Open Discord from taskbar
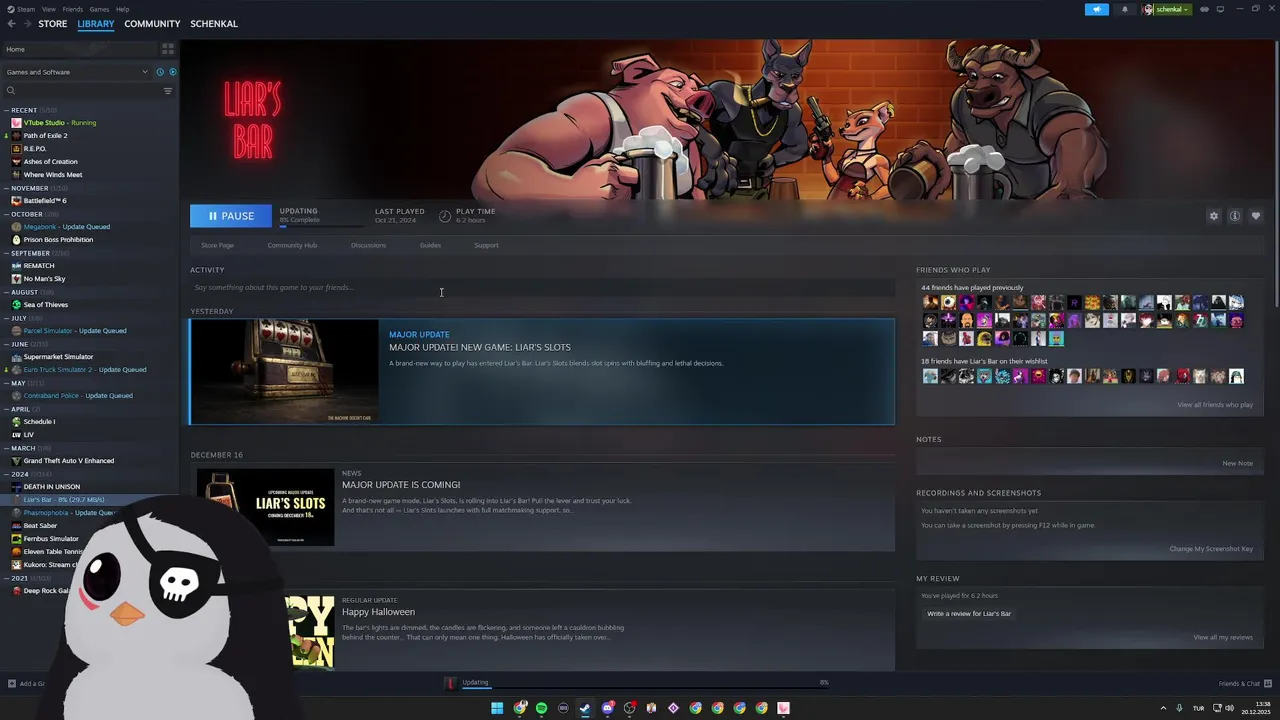Screen dimensions: 1280x720 coord(607,708)
